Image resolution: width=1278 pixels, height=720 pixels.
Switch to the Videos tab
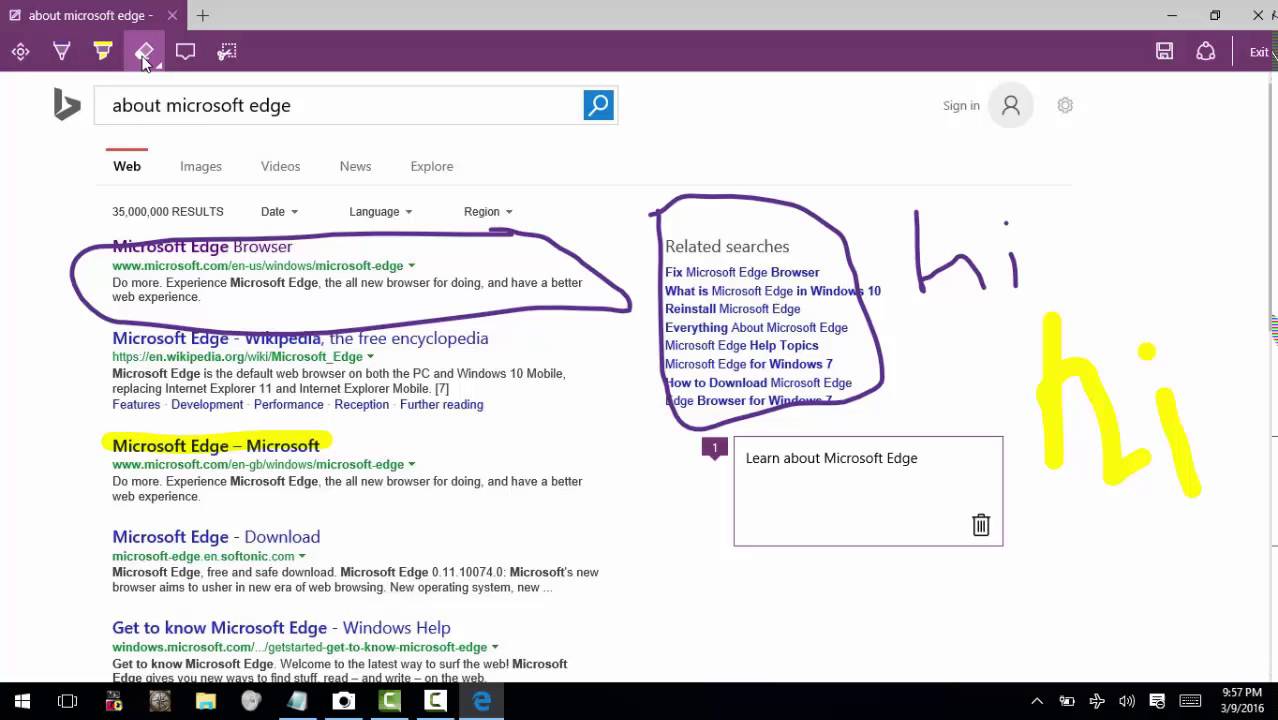[x=280, y=166]
